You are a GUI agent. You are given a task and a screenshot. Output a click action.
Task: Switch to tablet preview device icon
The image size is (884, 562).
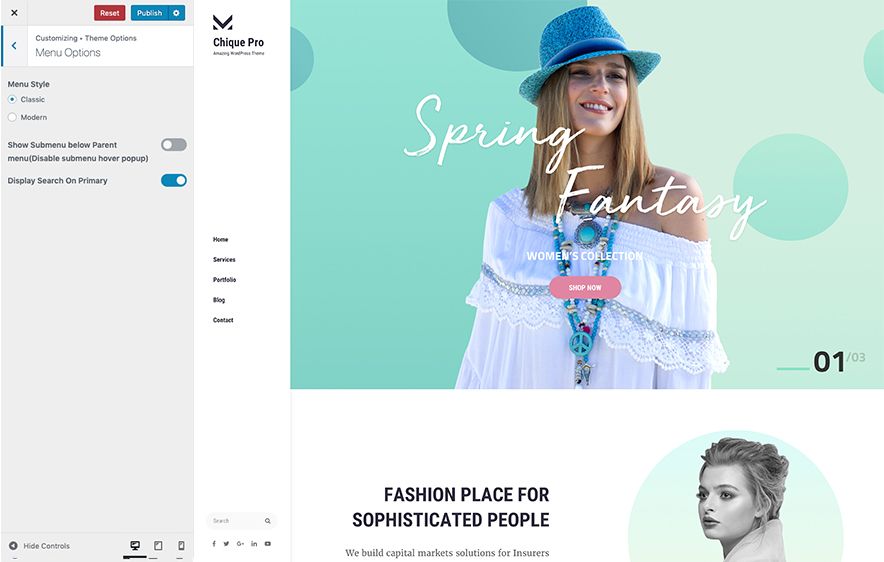[158, 546]
